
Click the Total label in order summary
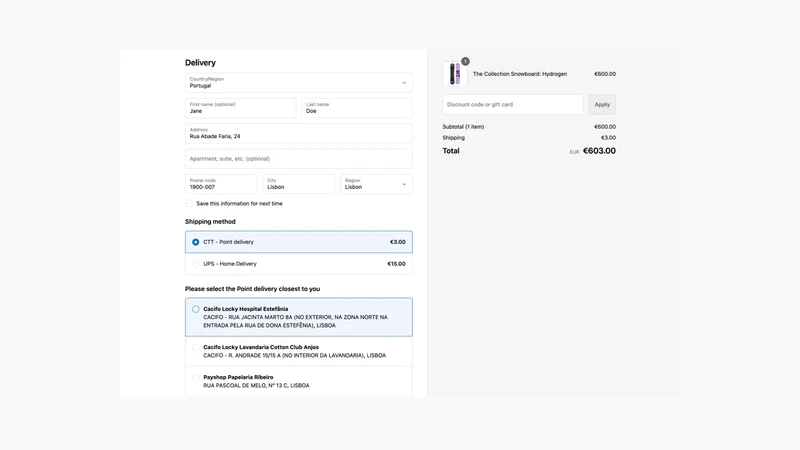coord(451,151)
